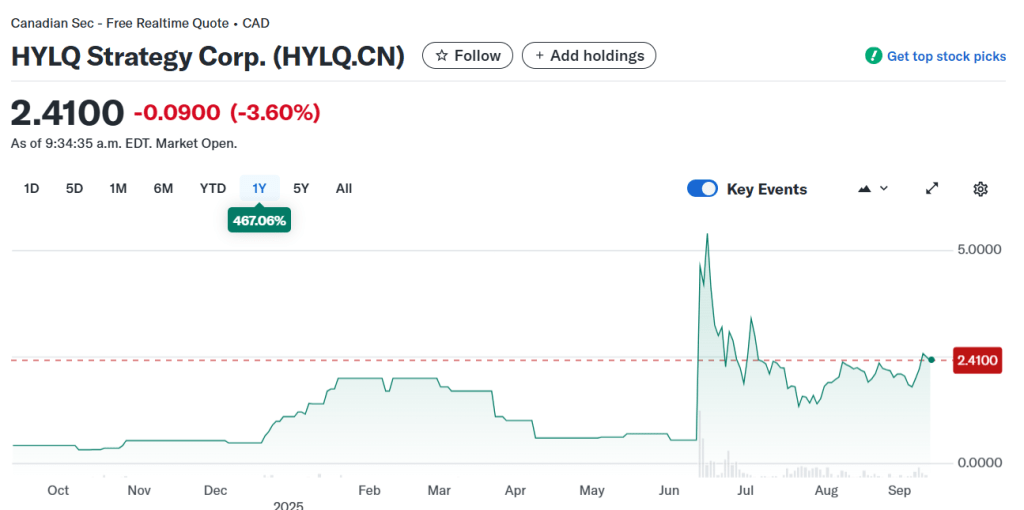This screenshot has height=510, width=1024.
Task: Click the green checkmark badge icon
Action: pyautogui.click(x=873, y=56)
